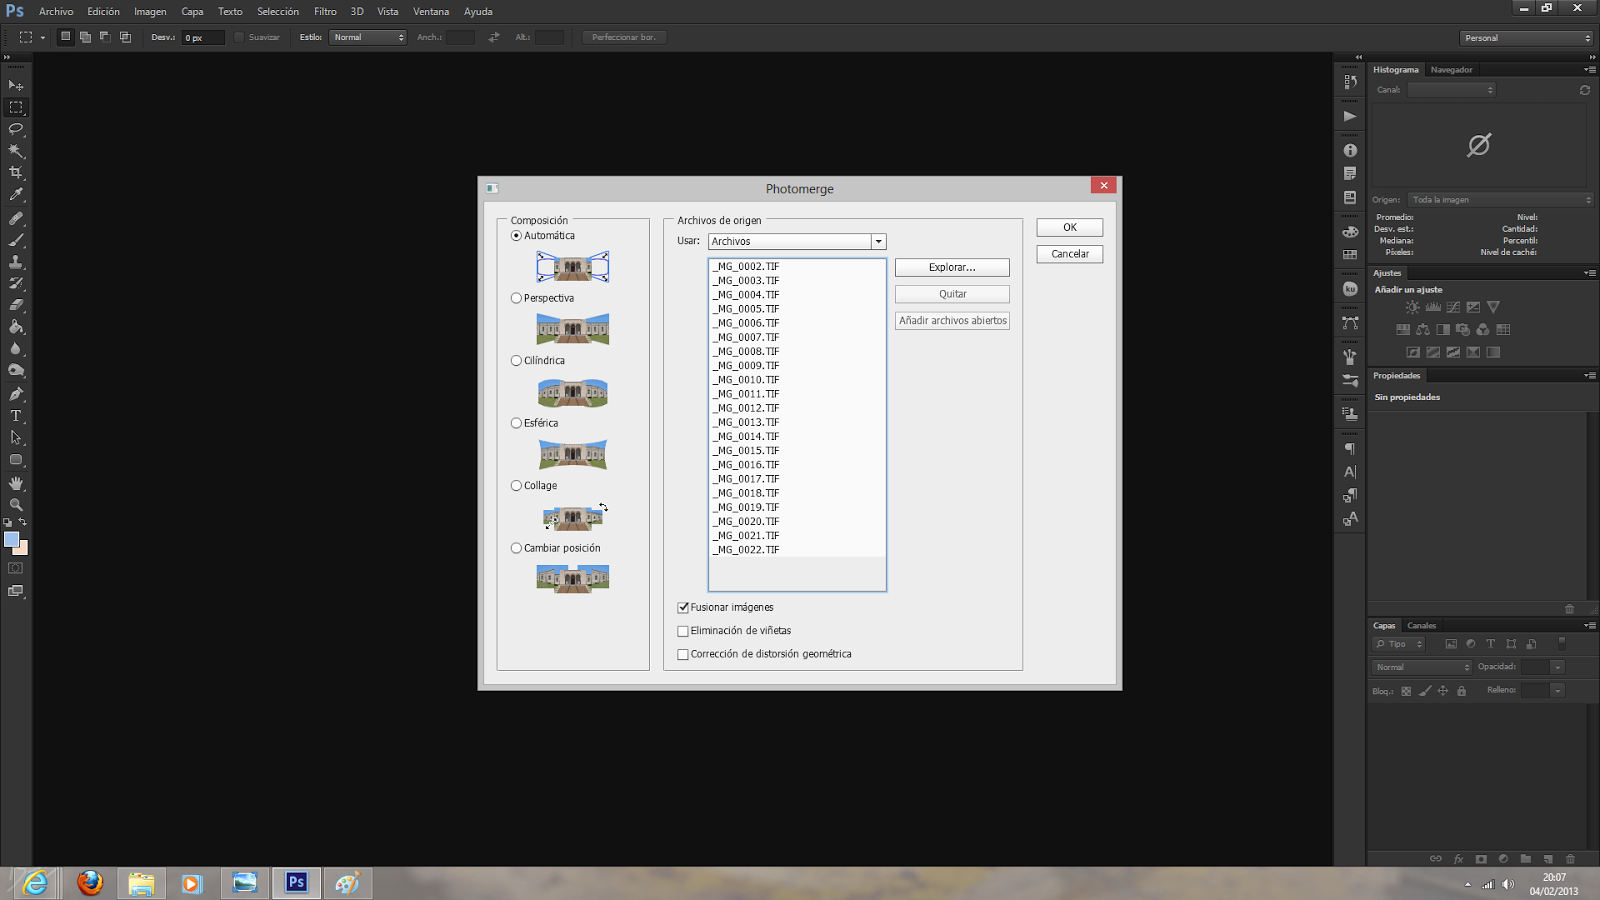Select _MG_0010.TIF in file list
Screen dimensions: 1600x900
[797, 380]
